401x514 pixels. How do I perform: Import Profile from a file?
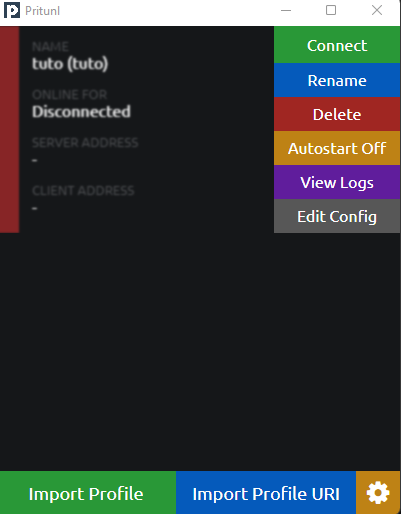pos(88,493)
